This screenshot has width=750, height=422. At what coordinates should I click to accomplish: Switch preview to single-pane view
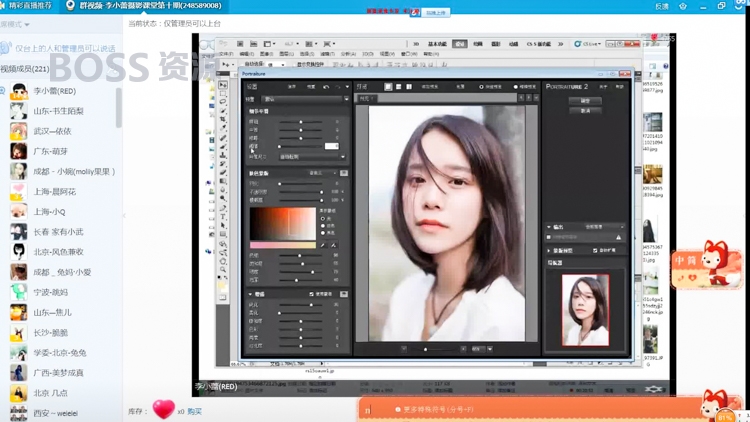point(388,87)
